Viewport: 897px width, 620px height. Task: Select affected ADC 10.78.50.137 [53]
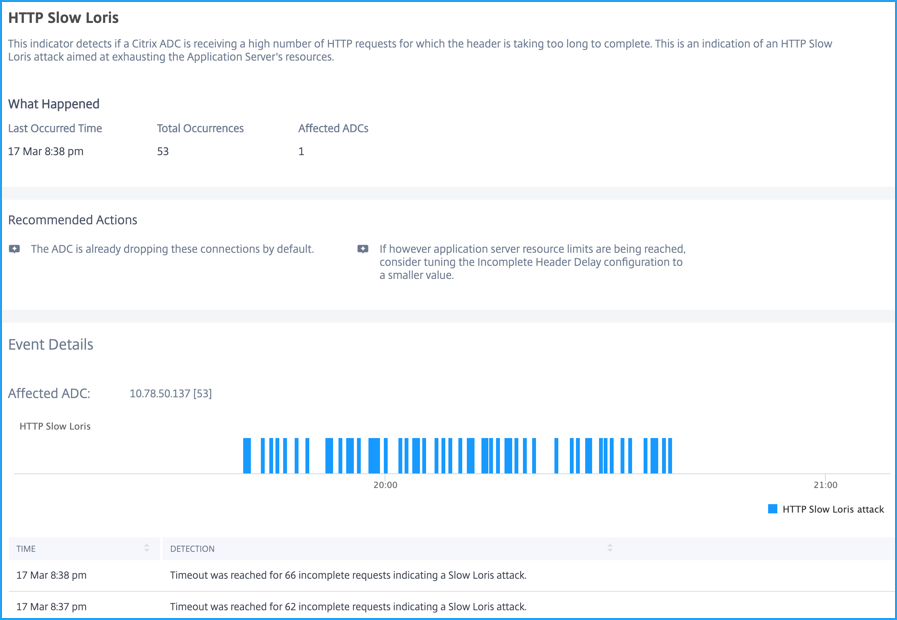point(170,394)
